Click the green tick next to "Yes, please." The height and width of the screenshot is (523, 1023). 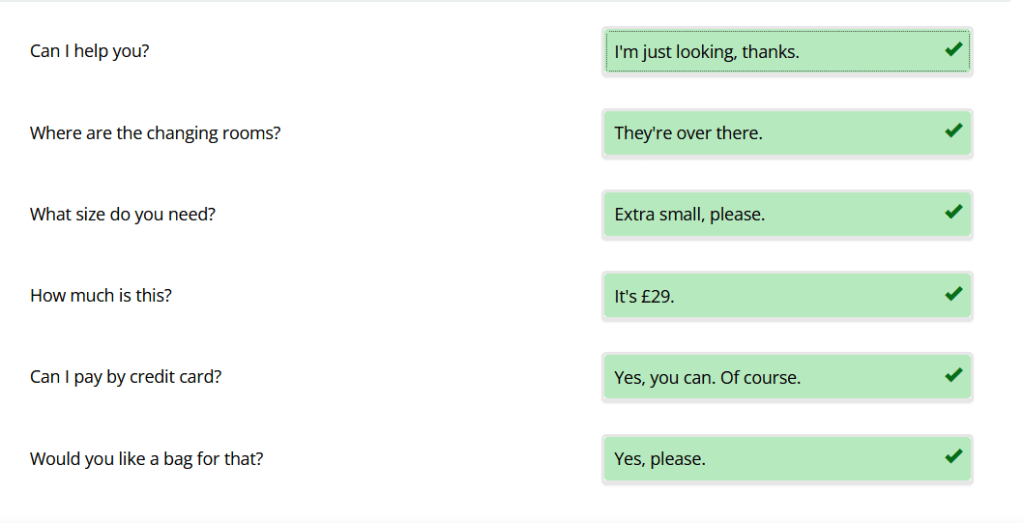[x=953, y=457]
